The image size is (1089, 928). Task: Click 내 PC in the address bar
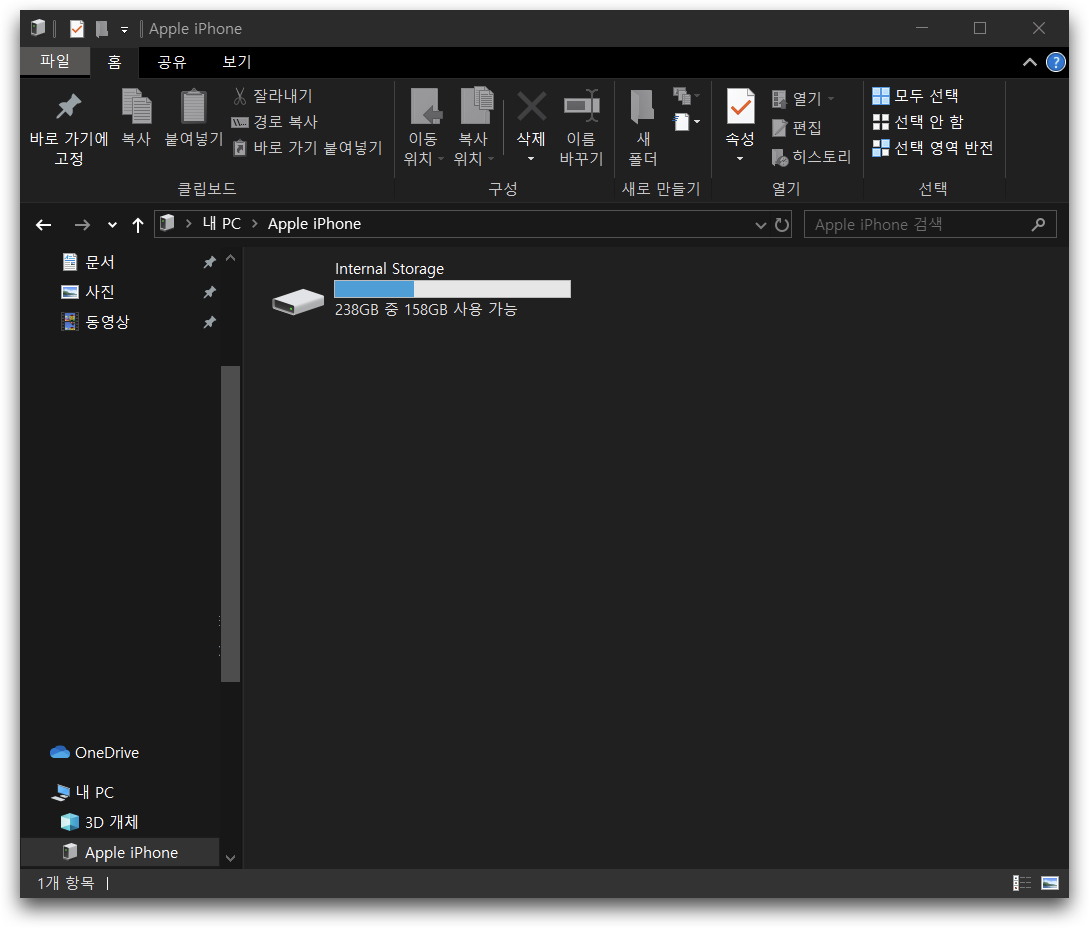[x=222, y=224]
